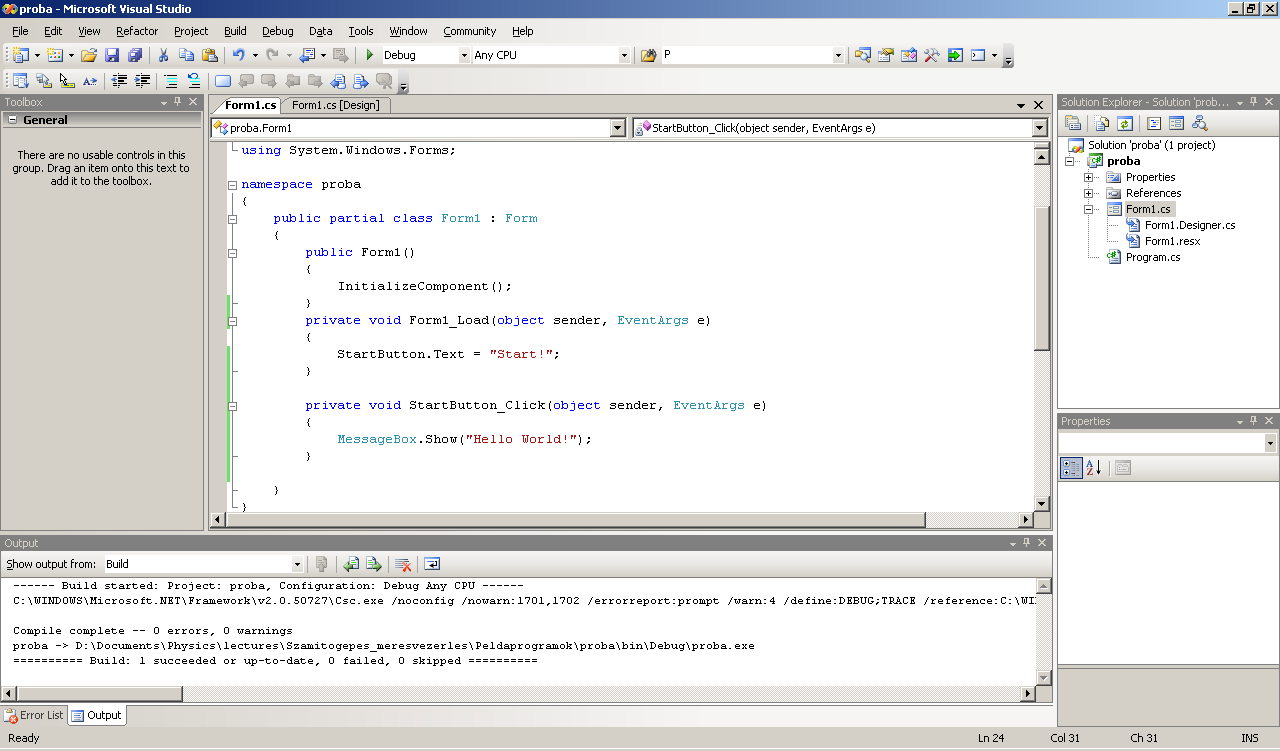
Task: Collapse the General group in Toolbox
Action: [x=12, y=120]
